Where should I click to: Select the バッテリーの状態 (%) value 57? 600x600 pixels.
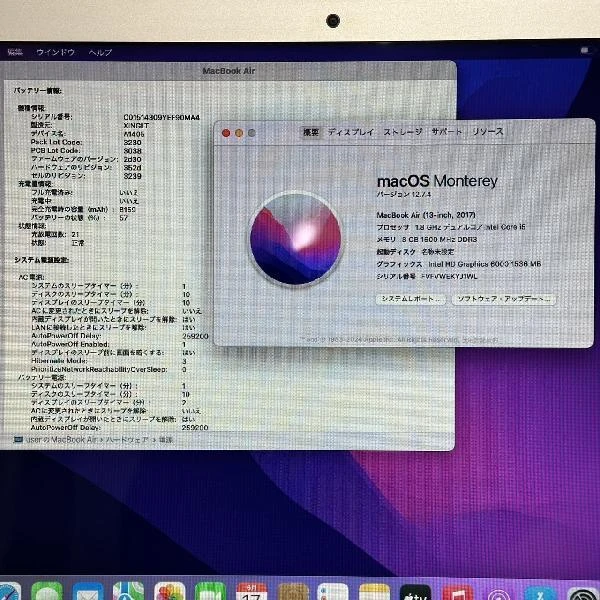point(123,218)
